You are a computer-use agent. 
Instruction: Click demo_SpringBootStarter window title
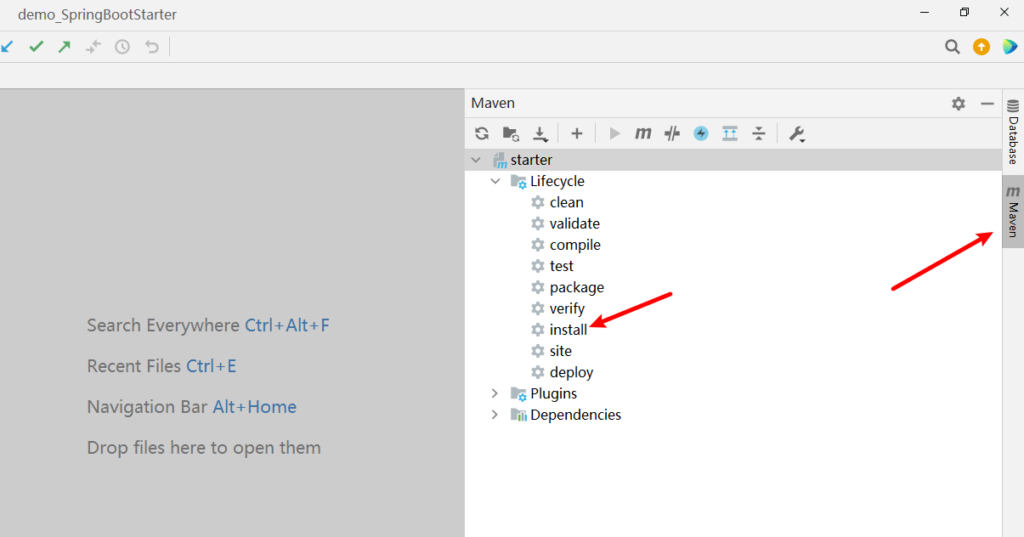tap(97, 14)
